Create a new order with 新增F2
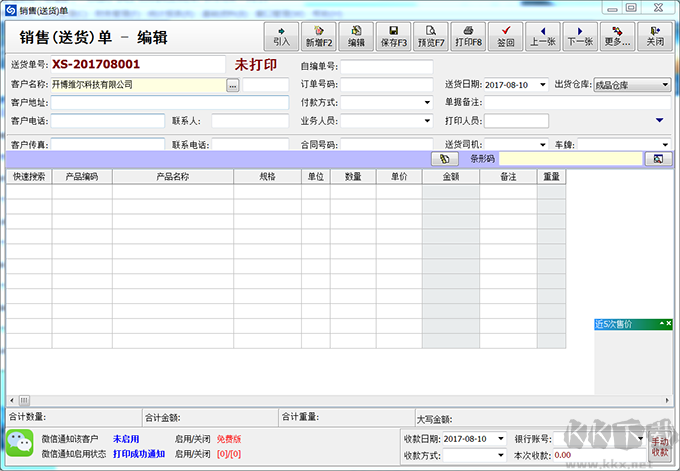Image resolution: width=680 pixels, height=471 pixels. (318, 36)
